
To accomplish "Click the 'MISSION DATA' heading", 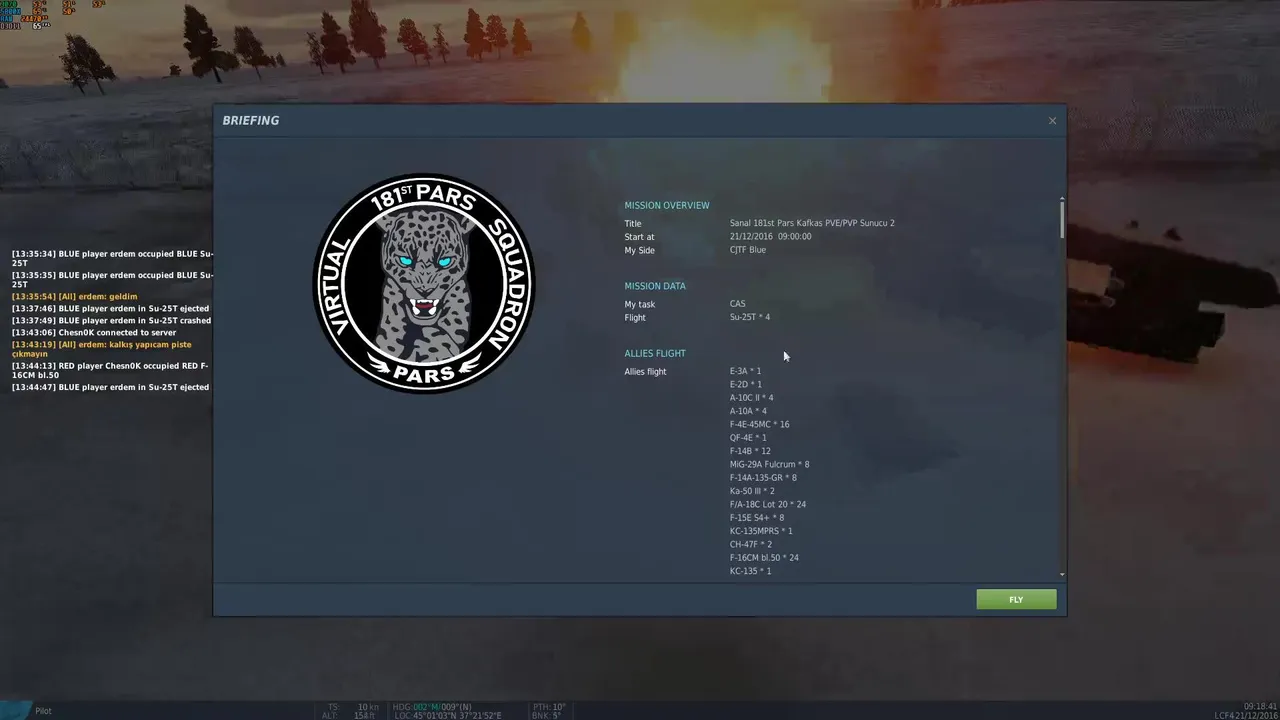I will [655, 286].
